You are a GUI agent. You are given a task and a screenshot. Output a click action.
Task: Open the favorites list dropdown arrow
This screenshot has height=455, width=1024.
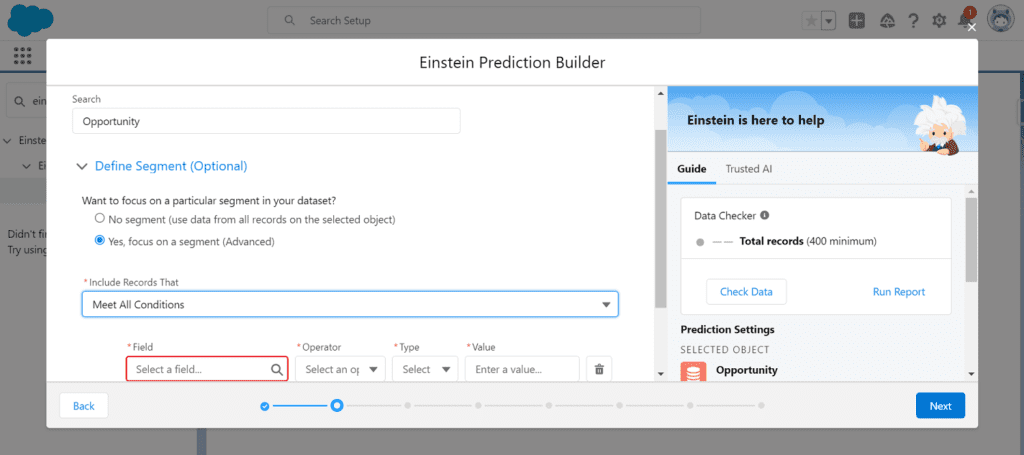(829, 21)
